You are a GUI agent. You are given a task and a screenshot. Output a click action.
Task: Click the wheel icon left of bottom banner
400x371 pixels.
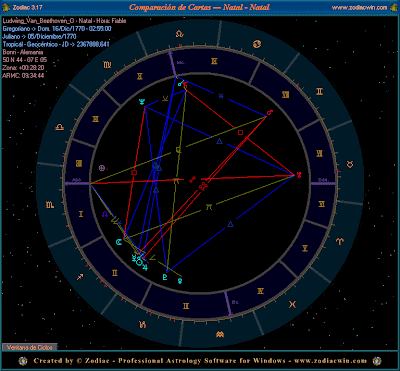tap(23, 360)
